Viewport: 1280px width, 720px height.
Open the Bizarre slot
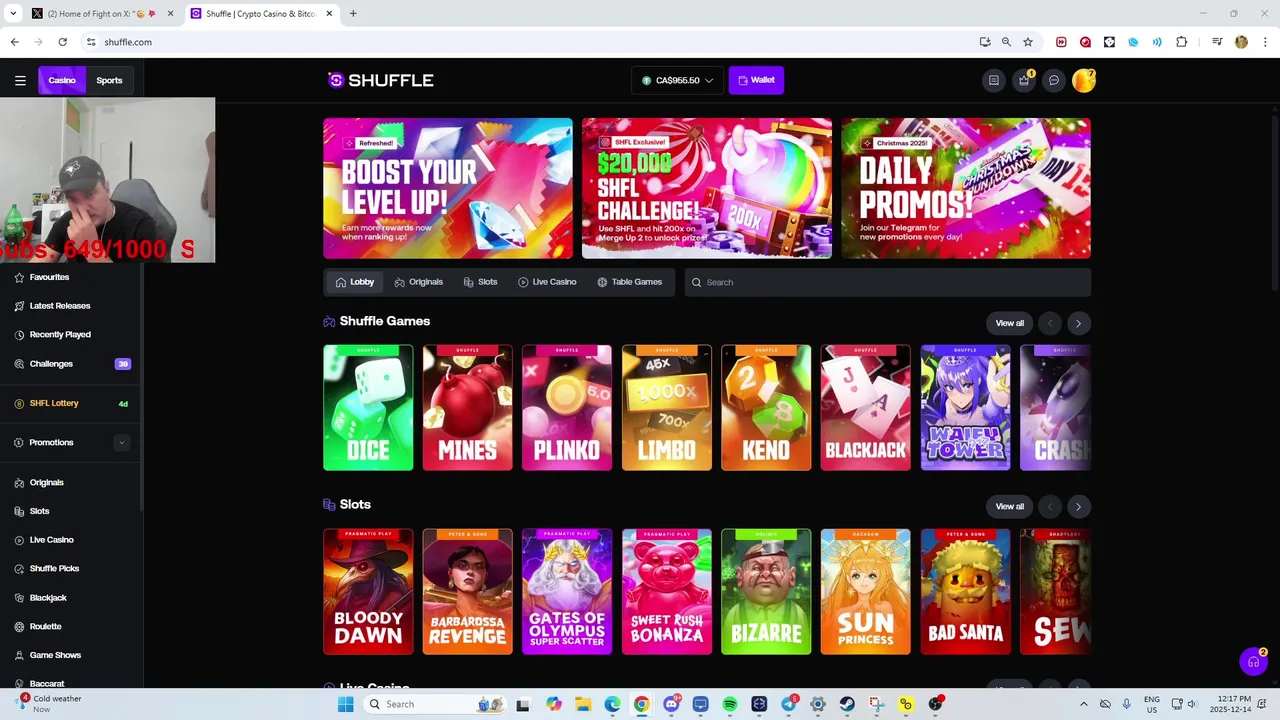766,592
